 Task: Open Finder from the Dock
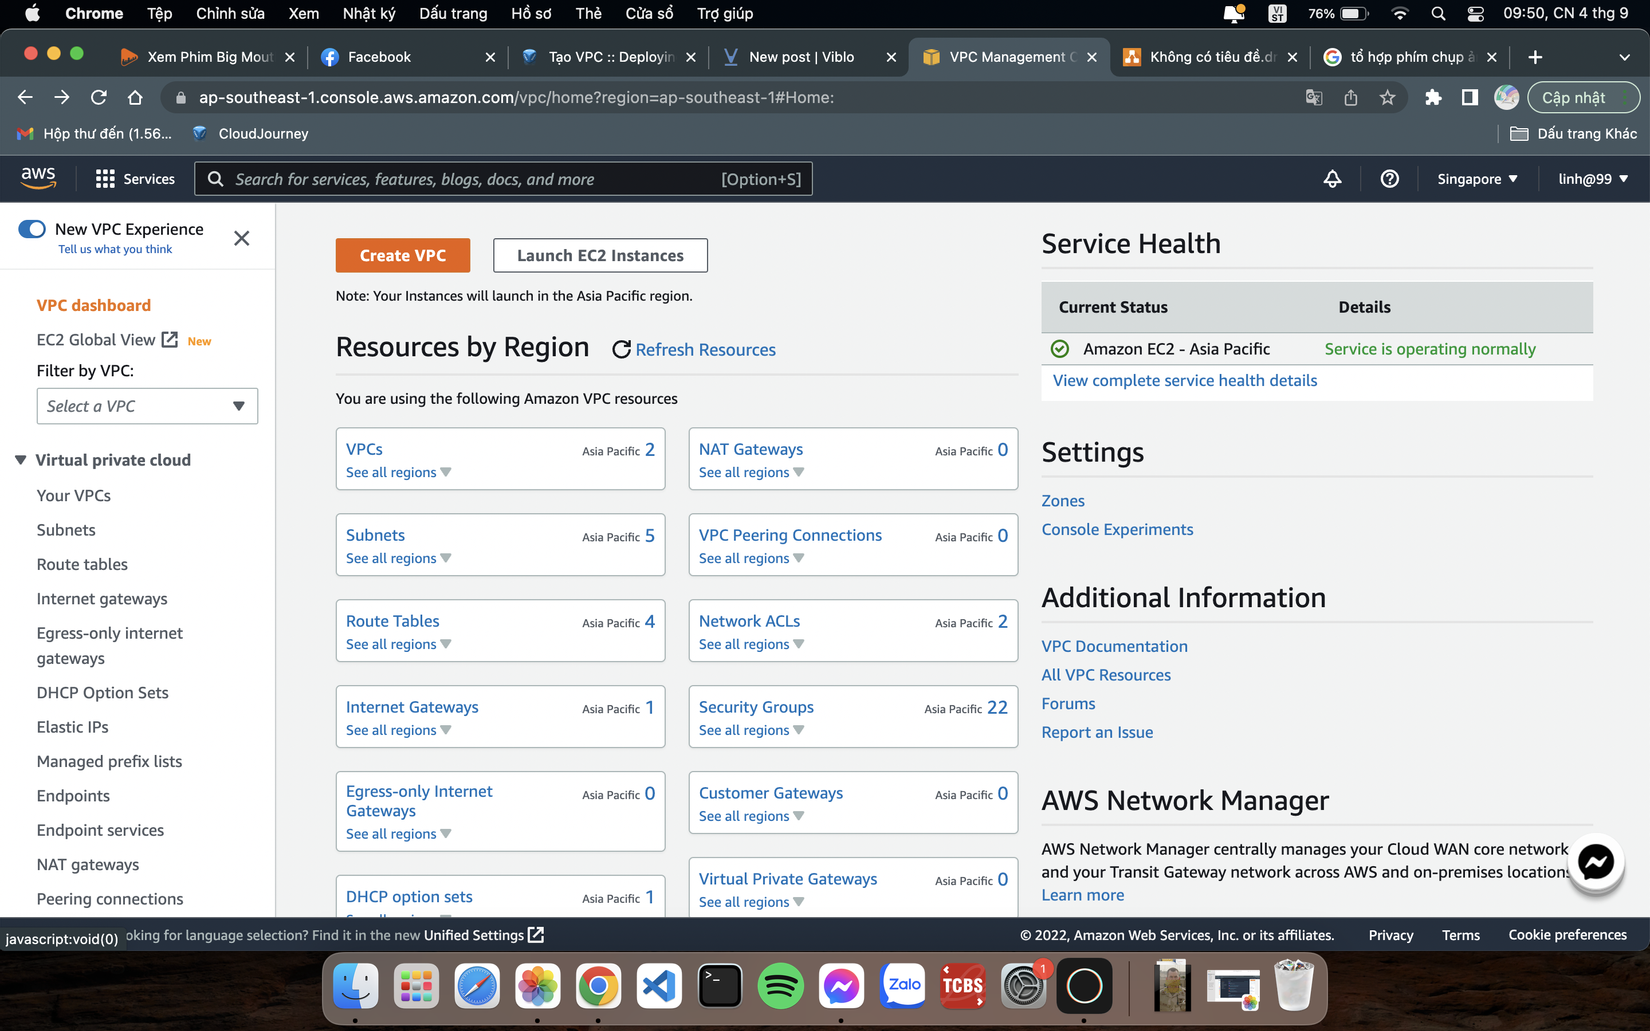click(x=355, y=986)
